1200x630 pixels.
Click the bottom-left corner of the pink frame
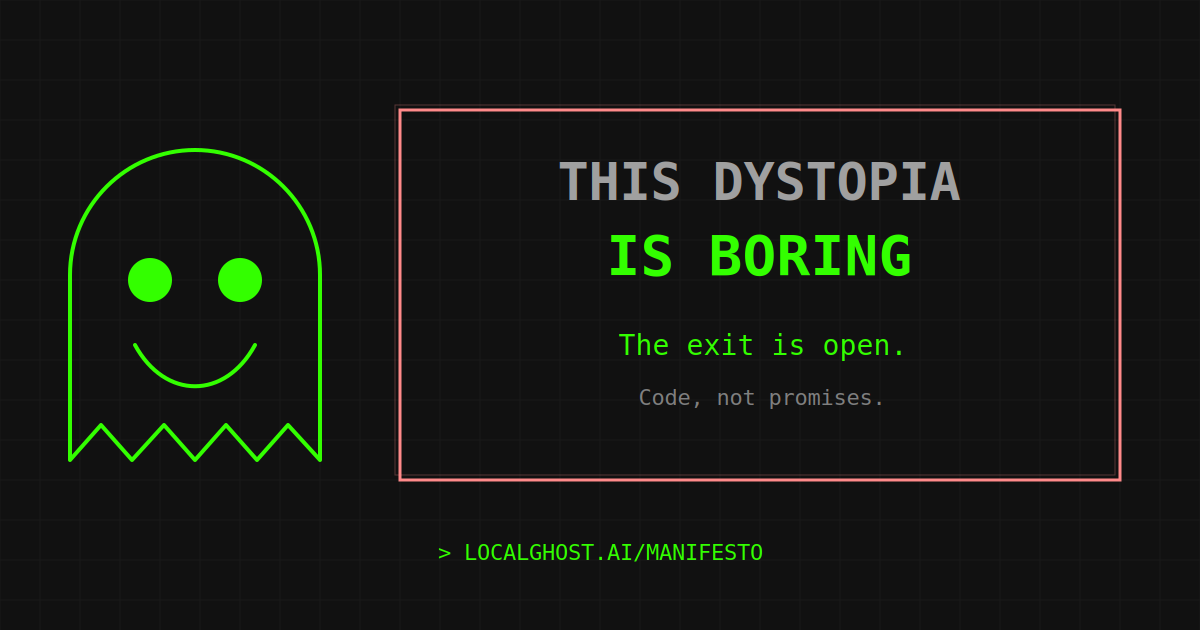point(400,480)
